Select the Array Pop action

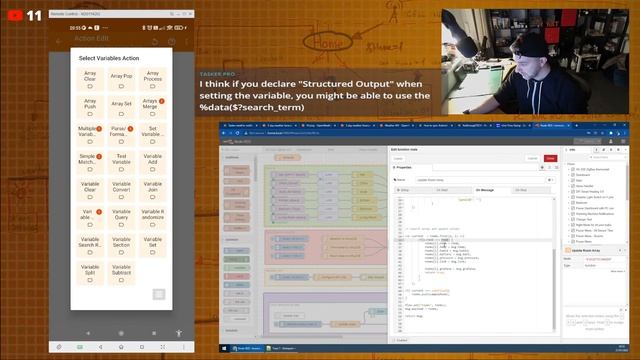121,80
